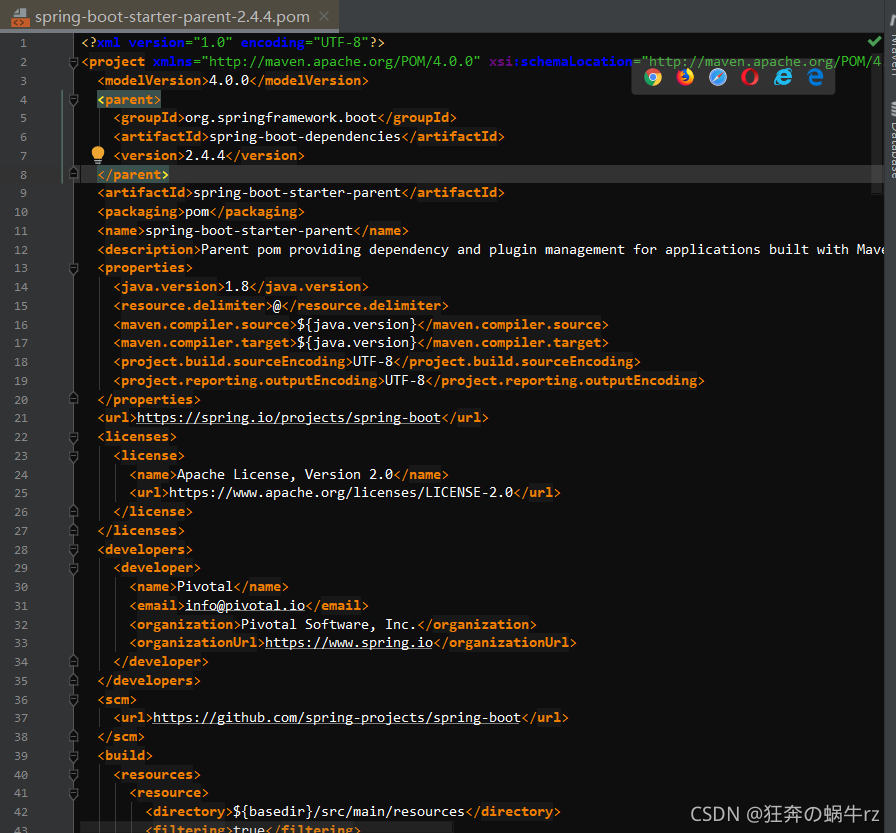
Task: Click the spring-boot-dependencies artifactId text
Action: tap(305, 137)
